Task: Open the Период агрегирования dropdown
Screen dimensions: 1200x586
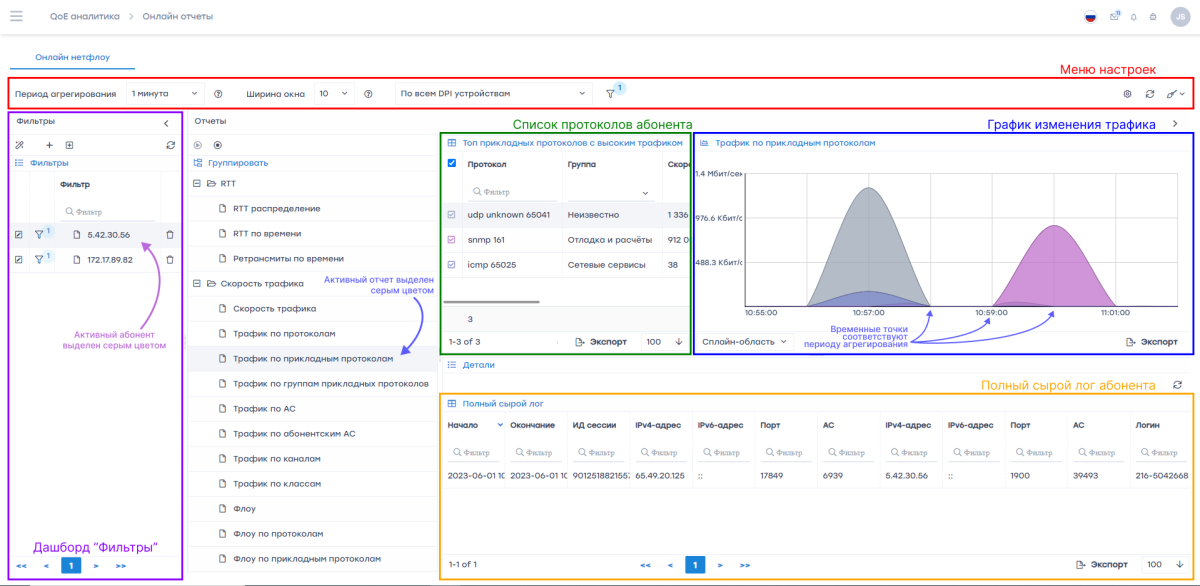Action: 164,94
